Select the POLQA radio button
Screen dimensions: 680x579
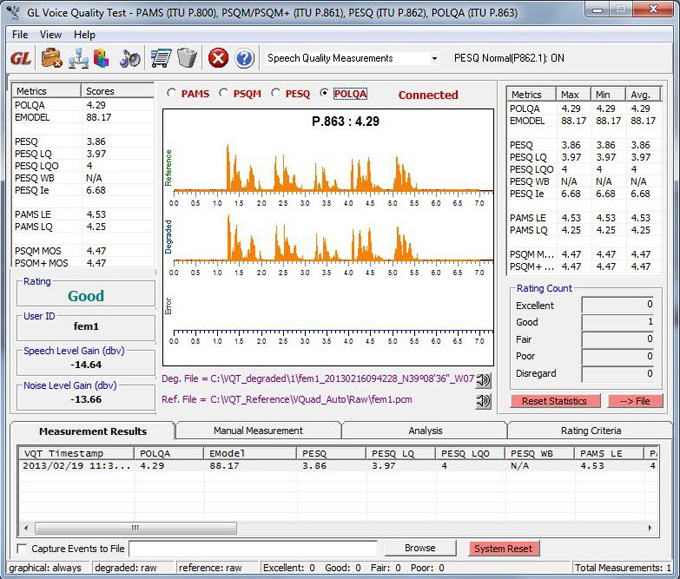pos(324,93)
